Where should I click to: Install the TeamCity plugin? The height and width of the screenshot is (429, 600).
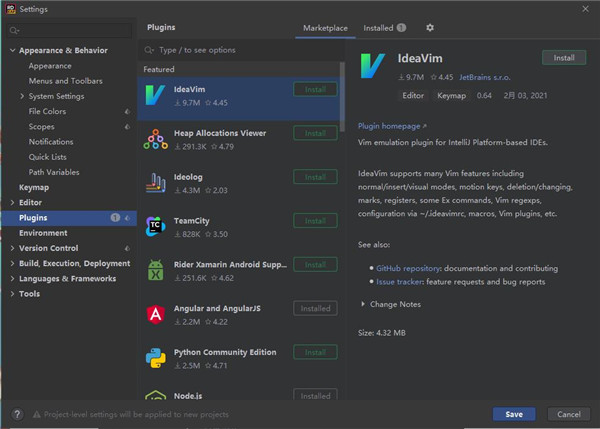(x=315, y=221)
